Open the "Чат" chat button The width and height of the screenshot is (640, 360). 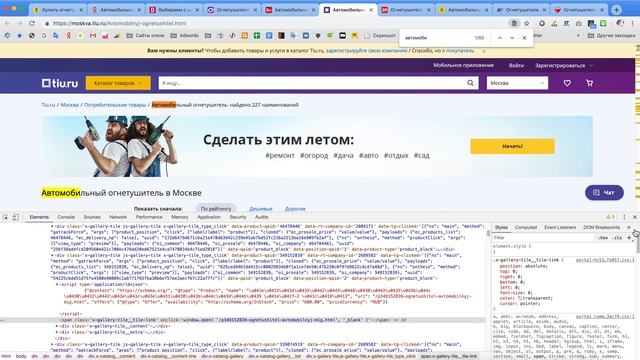click(604, 193)
